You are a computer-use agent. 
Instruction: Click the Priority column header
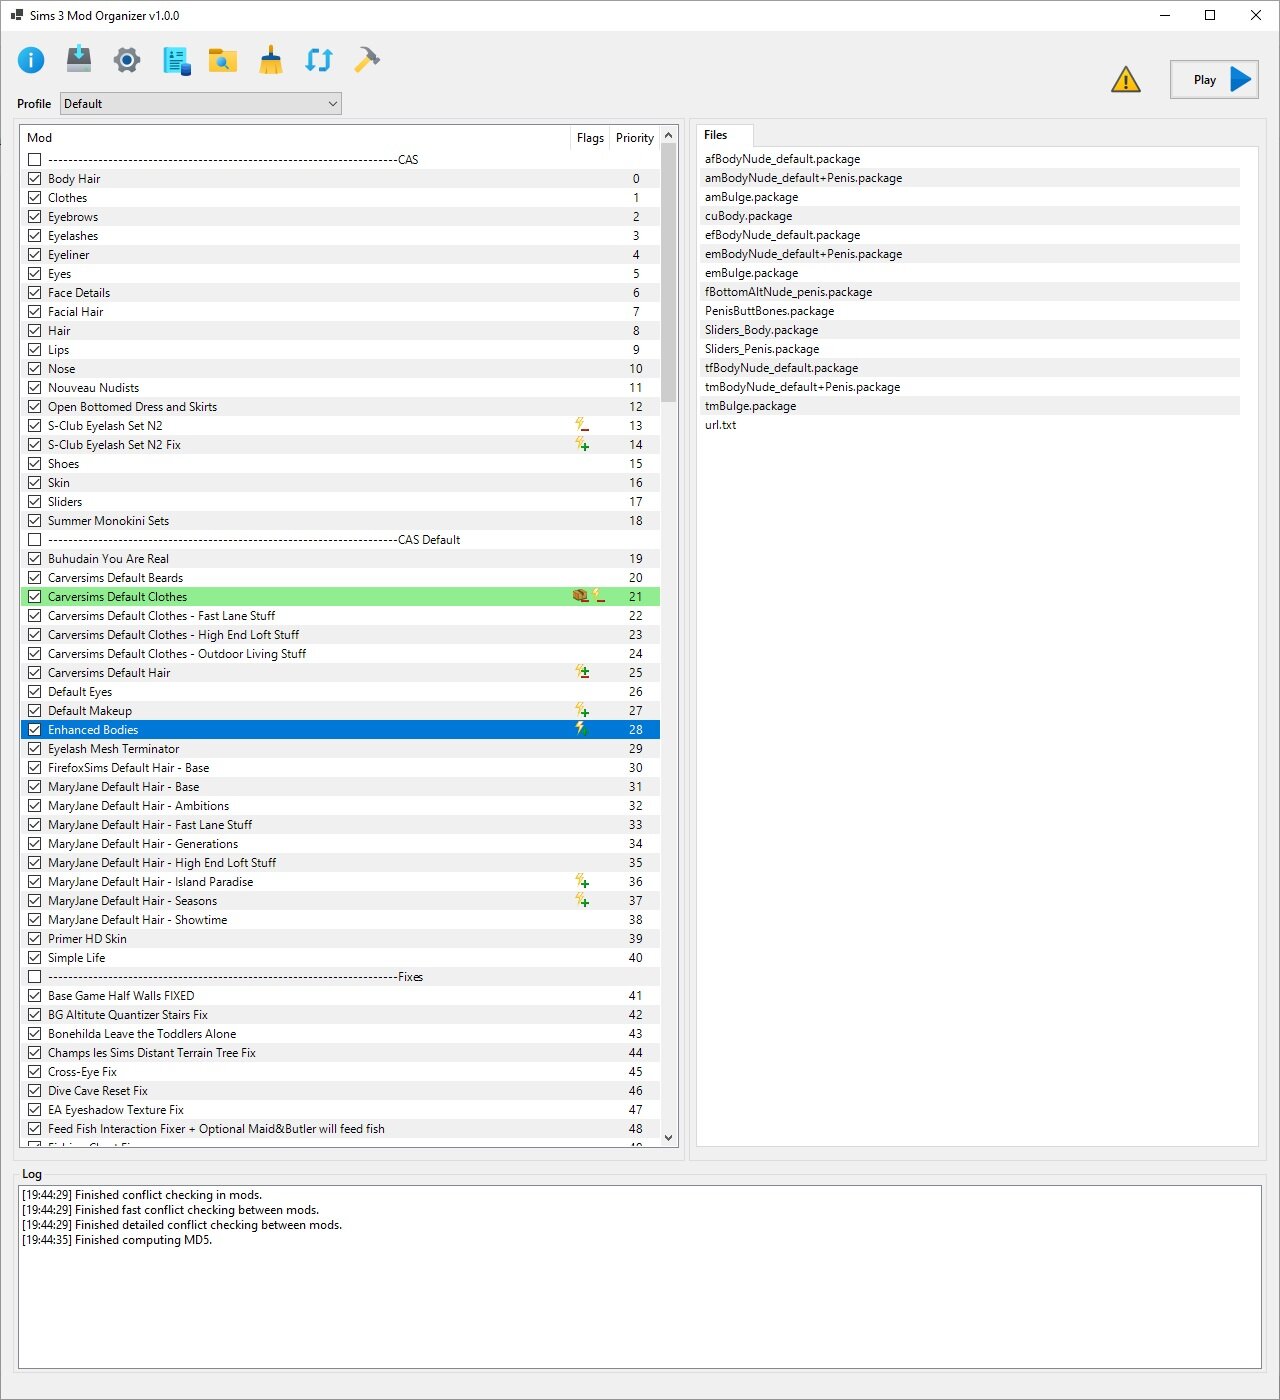pyautogui.click(x=634, y=137)
